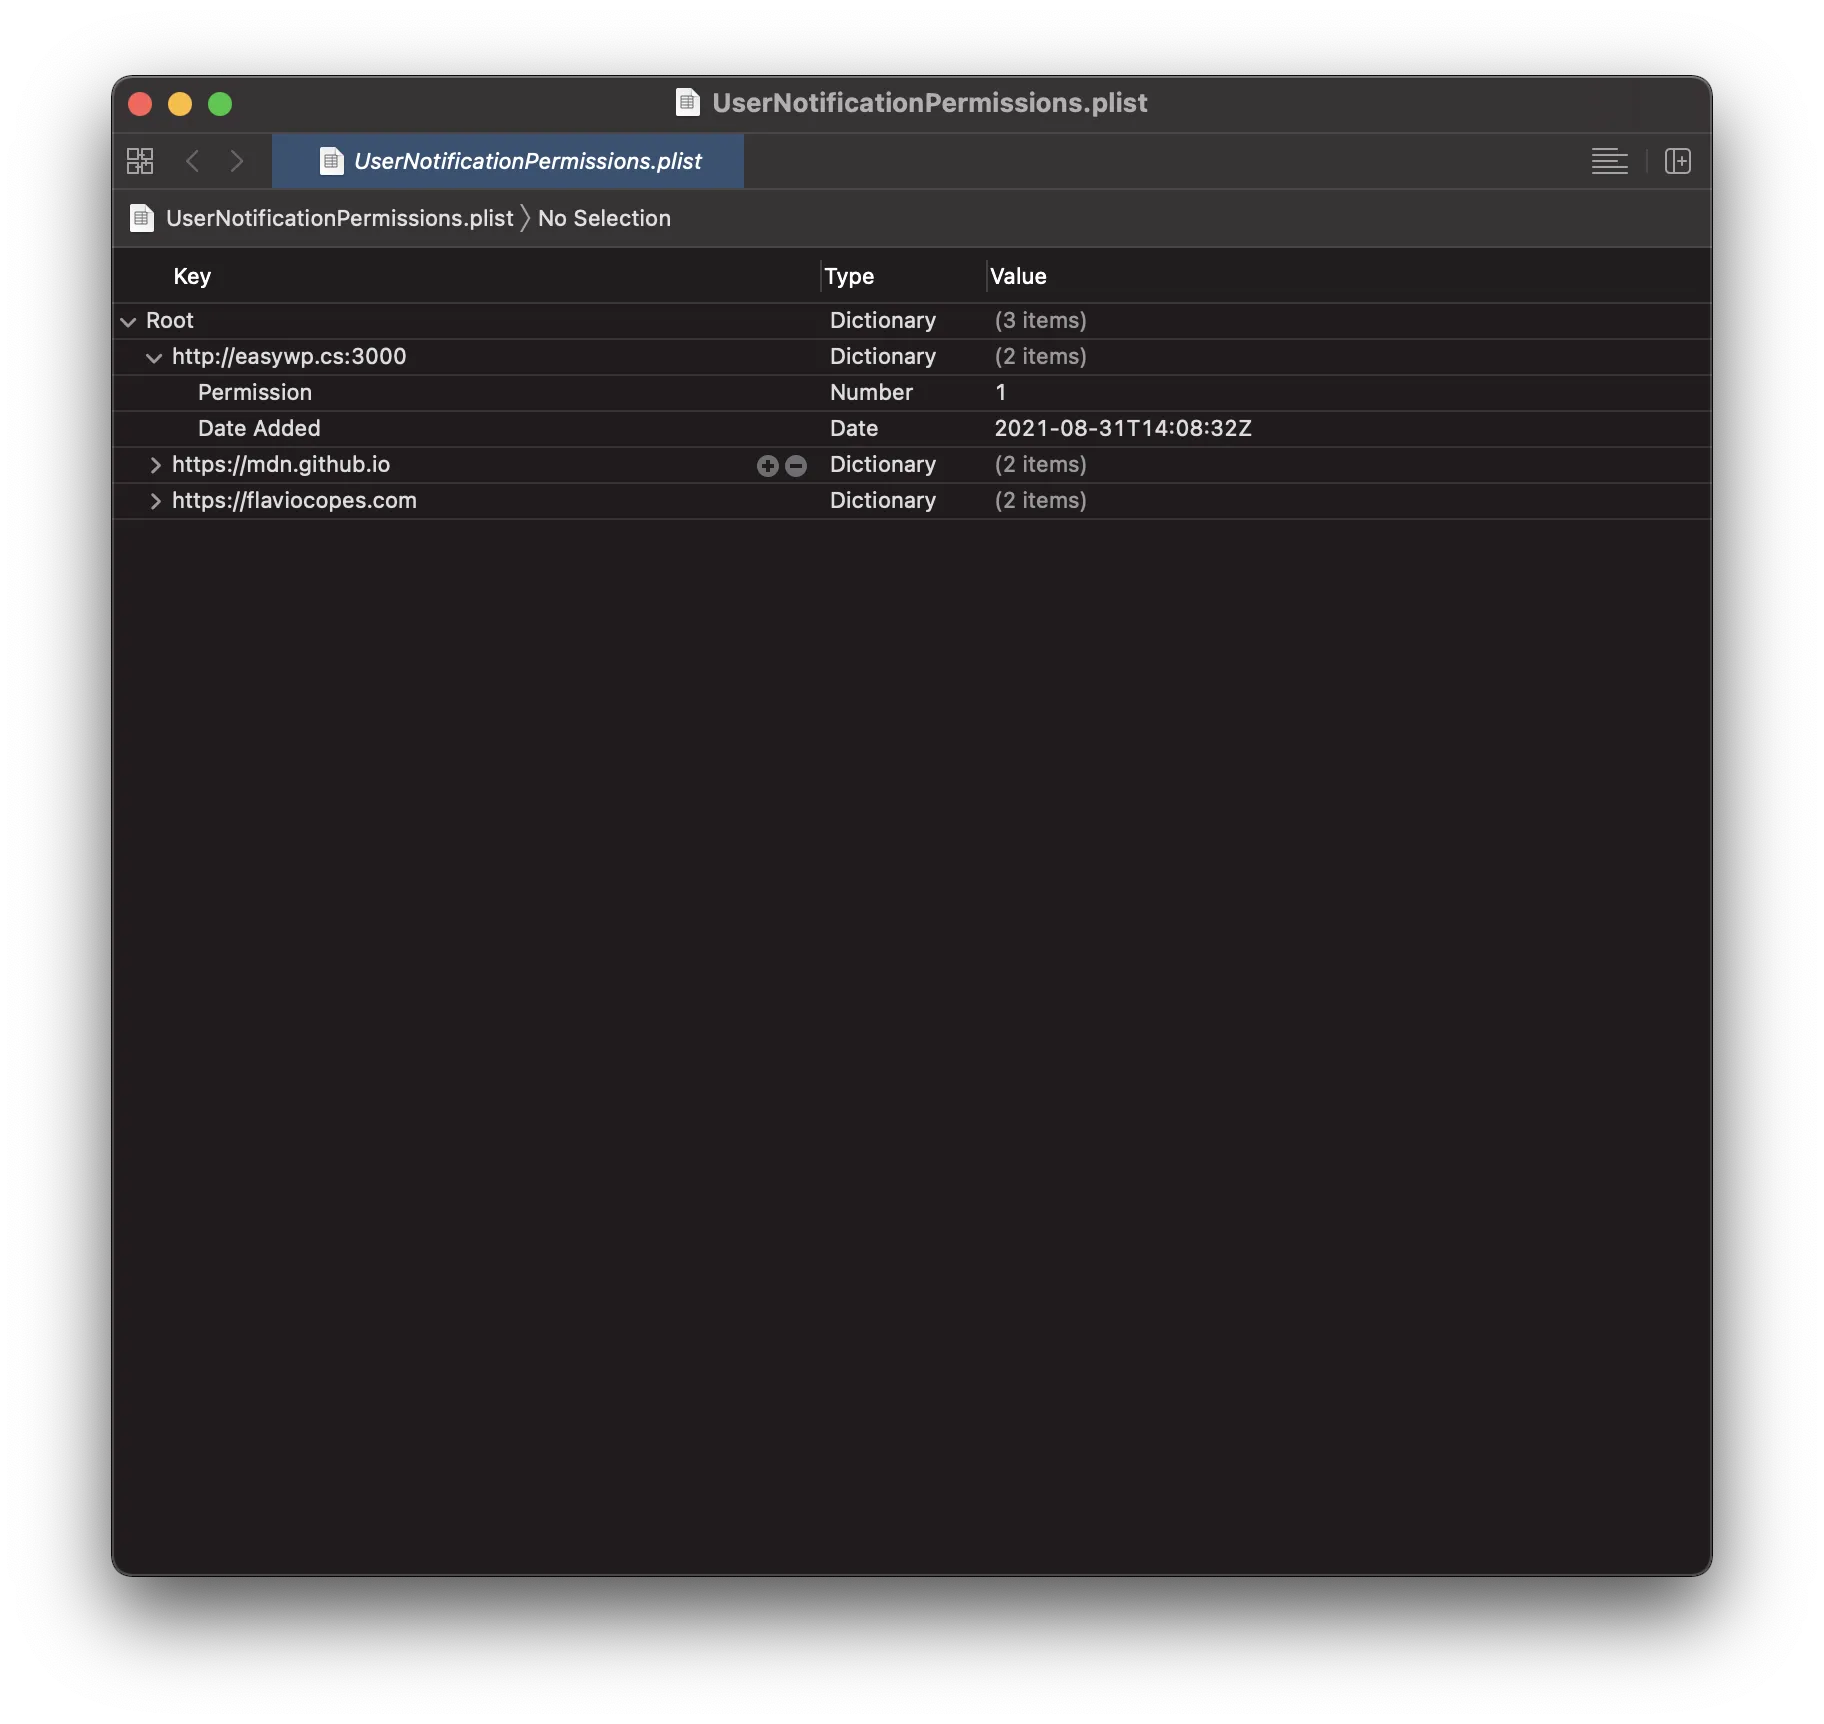Click the date value 2021-08-31T14:08:32Z
Viewport: 1824px width, 1724px height.
click(1123, 428)
